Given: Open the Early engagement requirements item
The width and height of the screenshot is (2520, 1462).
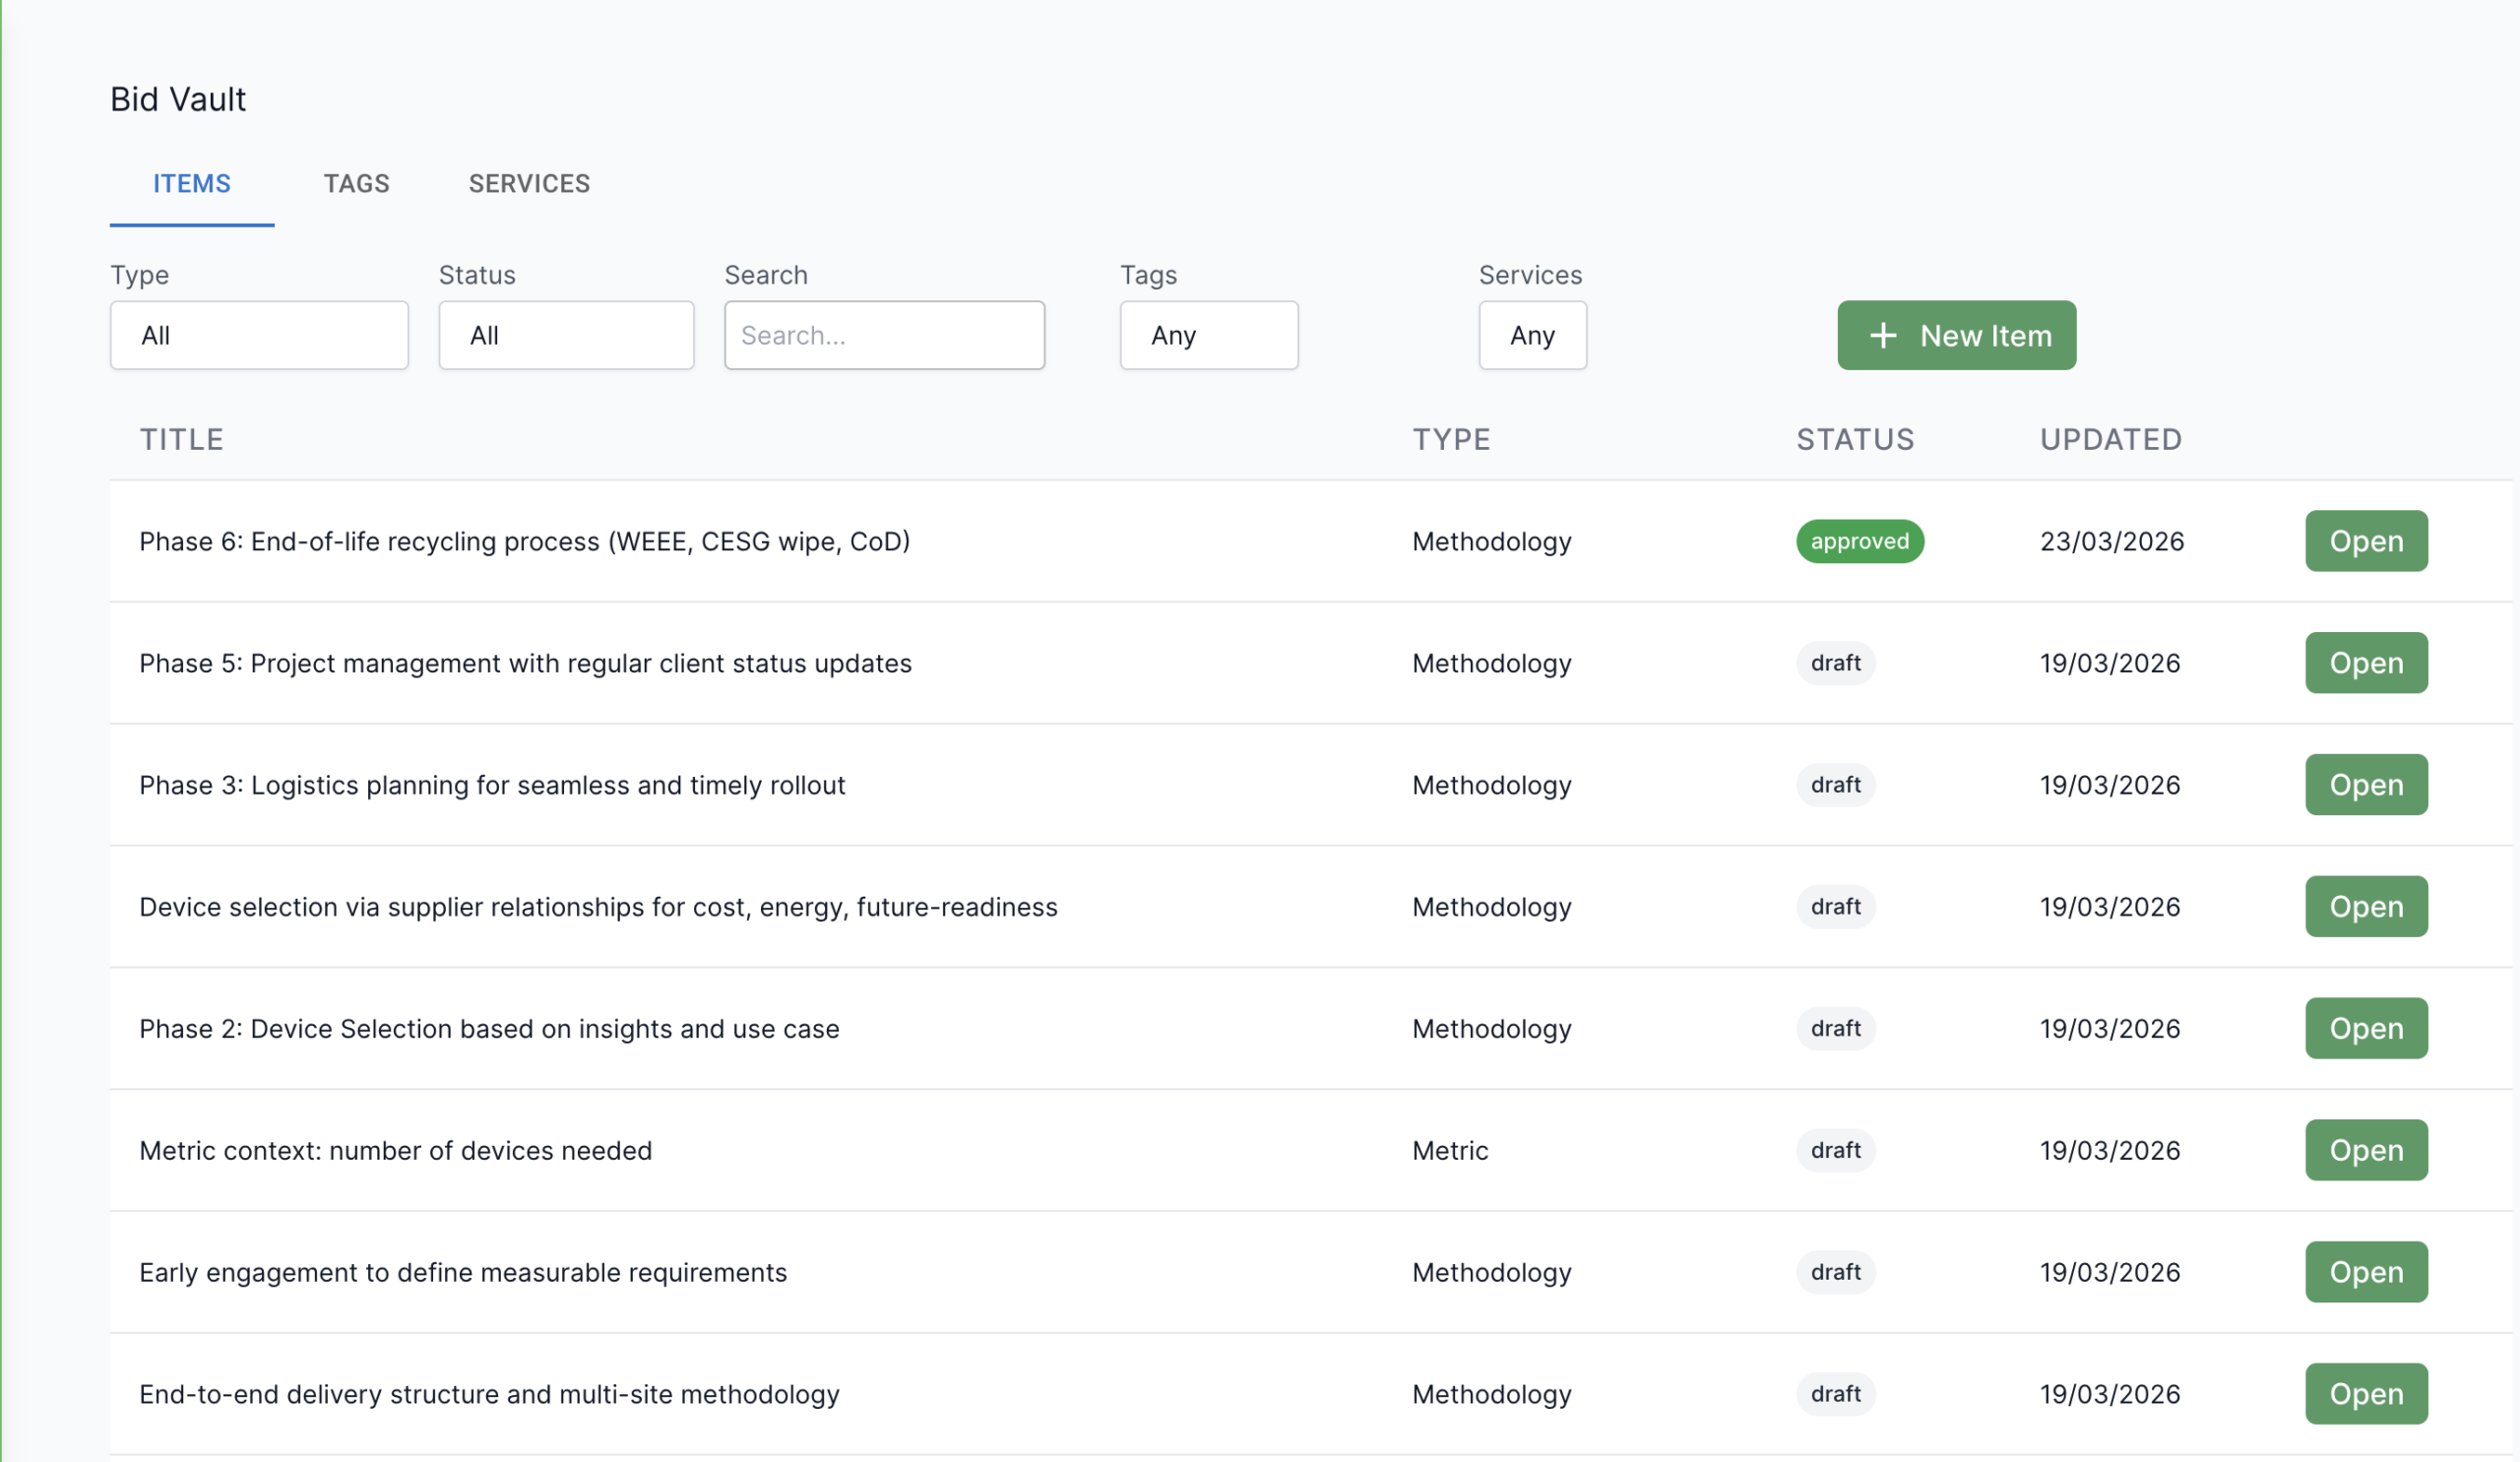Looking at the screenshot, I should click(2365, 1273).
